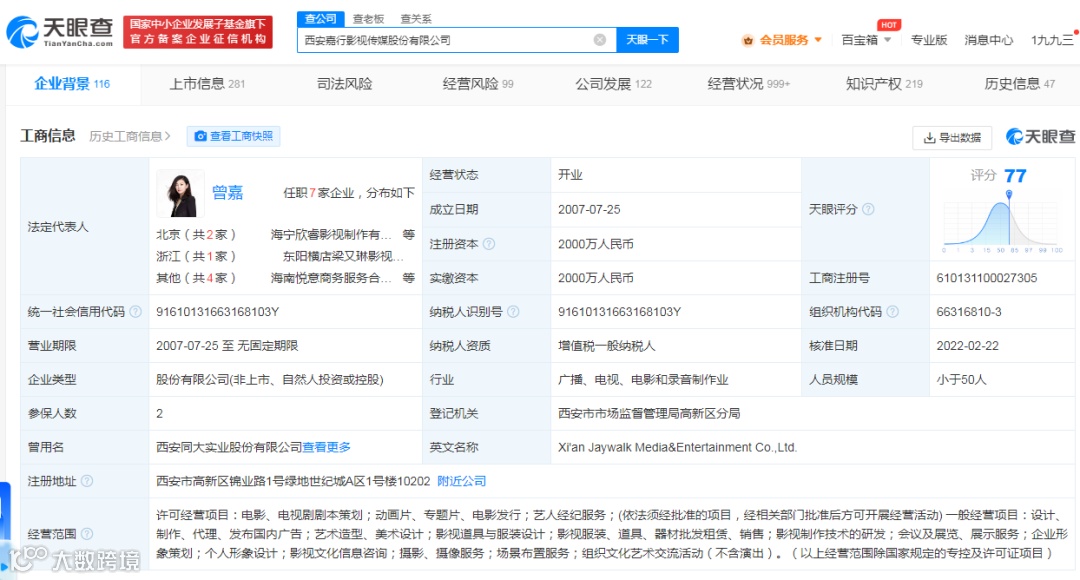Viewport: 1080px width, 580px height.
Task: Select the 人员规模 value 小于50人
Action: click(961, 379)
